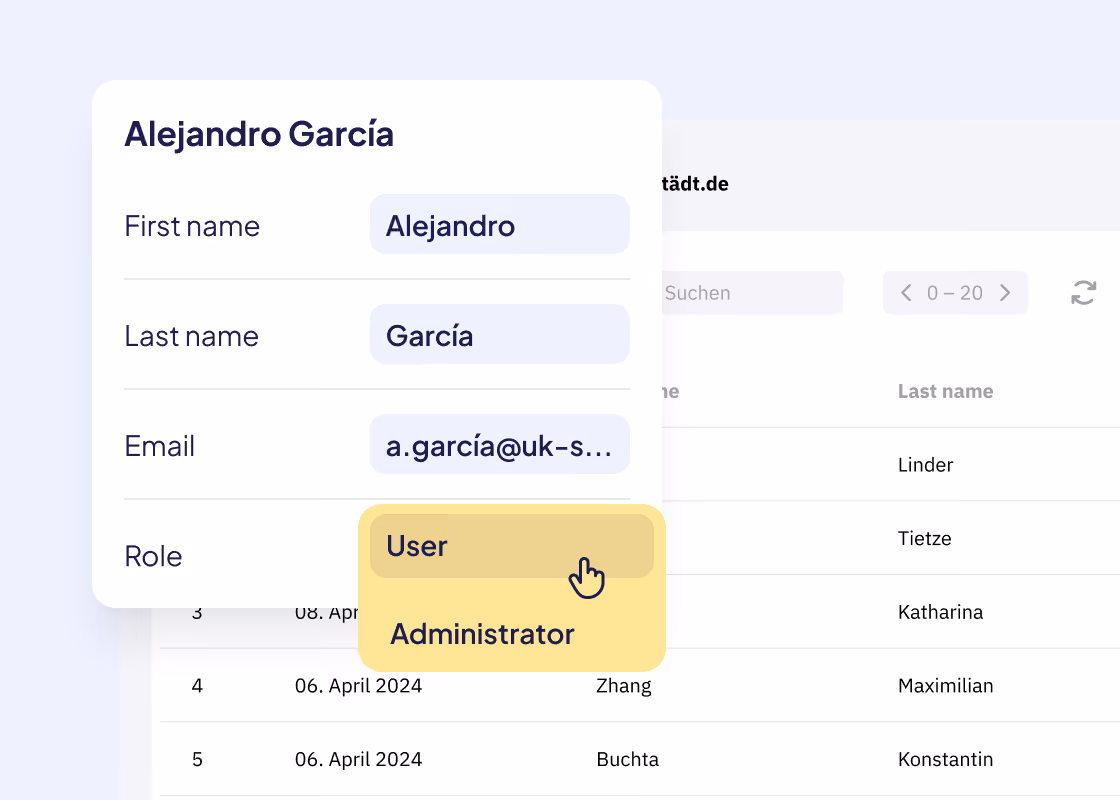The image size is (1120, 800).
Task: Click date 06. April 2024 in row 5
Action: tap(358, 759)
